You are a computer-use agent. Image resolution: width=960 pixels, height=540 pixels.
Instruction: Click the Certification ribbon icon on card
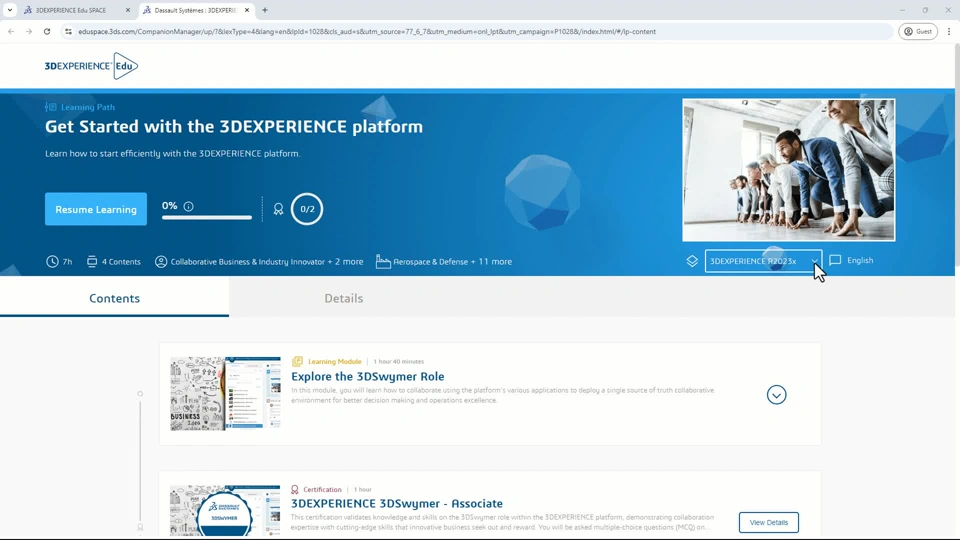(294, 489)
